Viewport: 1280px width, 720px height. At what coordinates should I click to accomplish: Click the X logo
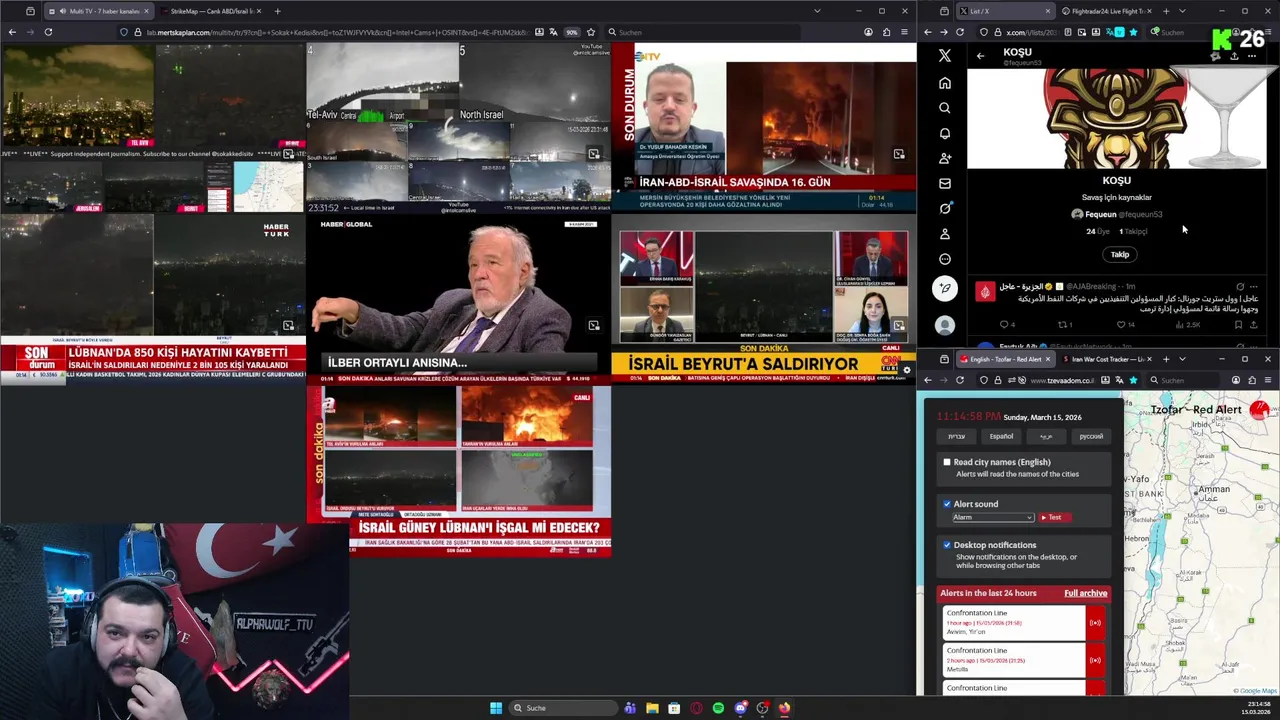tap(945, 56)
